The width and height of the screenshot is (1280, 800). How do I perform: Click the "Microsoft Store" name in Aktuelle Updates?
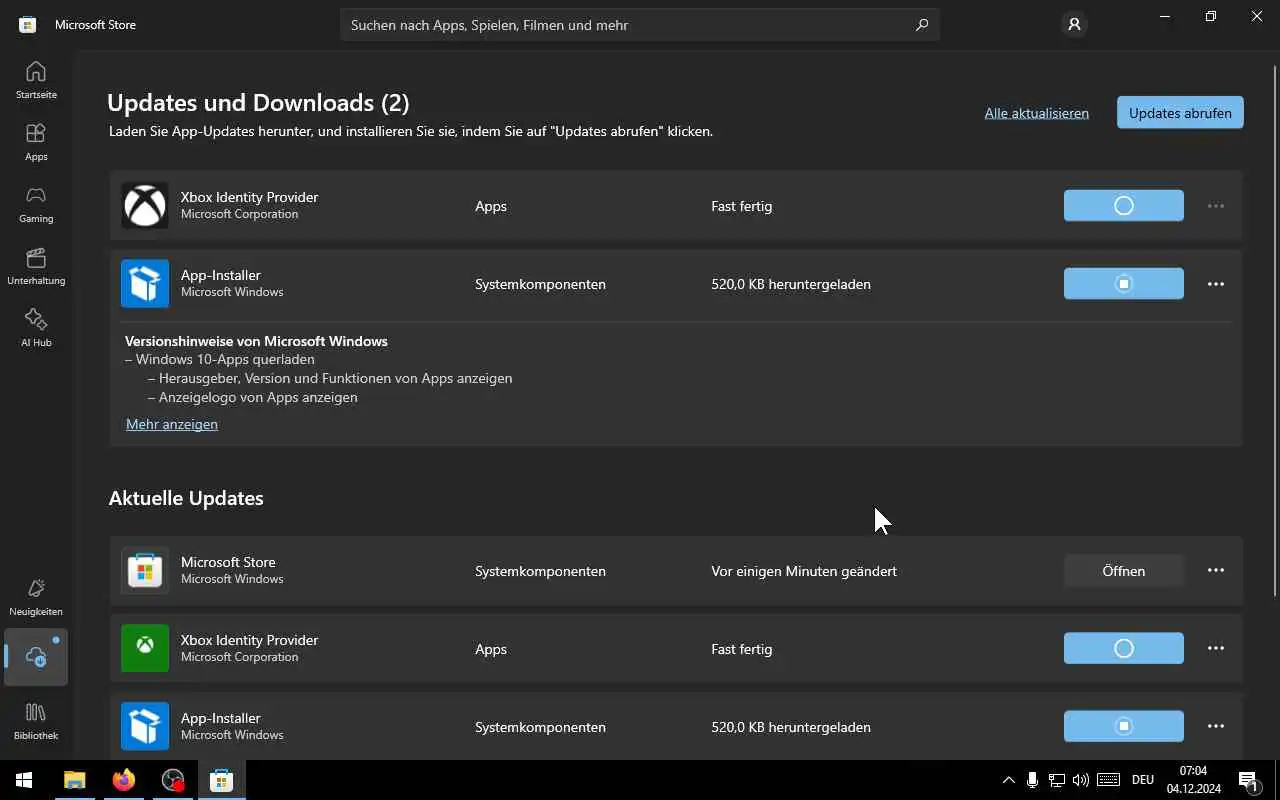tap(228, 562)
